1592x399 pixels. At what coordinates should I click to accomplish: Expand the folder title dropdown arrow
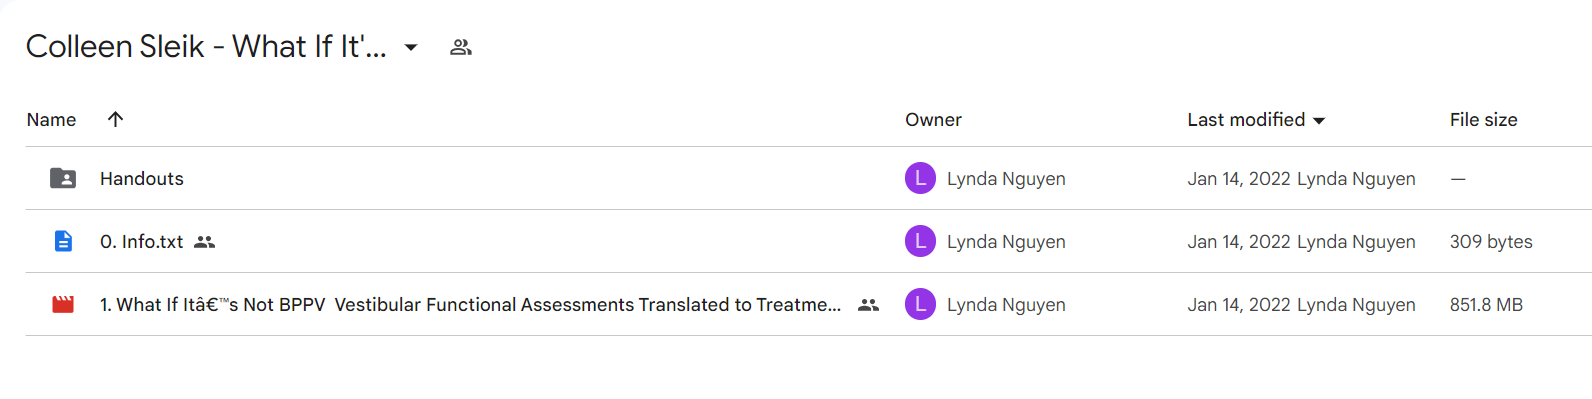410,47
